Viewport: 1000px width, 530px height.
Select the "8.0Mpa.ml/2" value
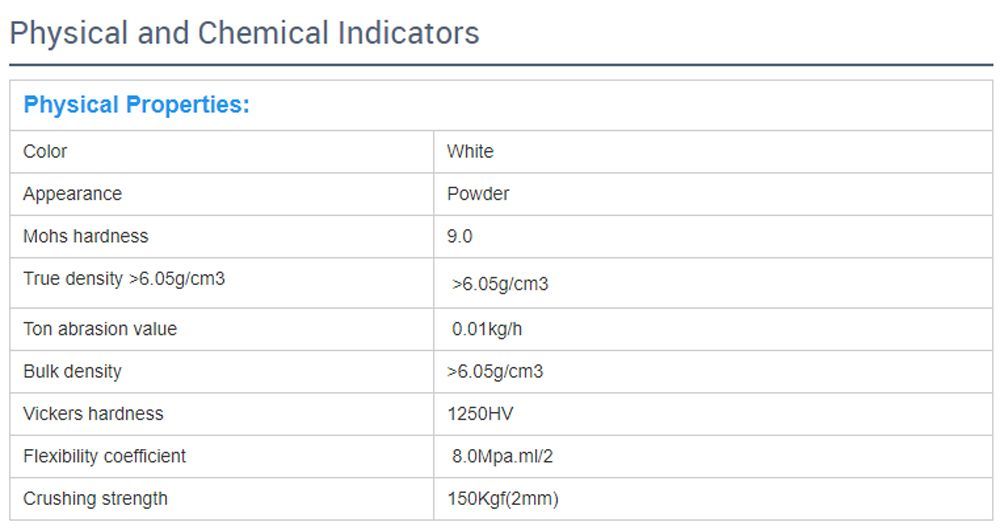(x=502, y=457)
